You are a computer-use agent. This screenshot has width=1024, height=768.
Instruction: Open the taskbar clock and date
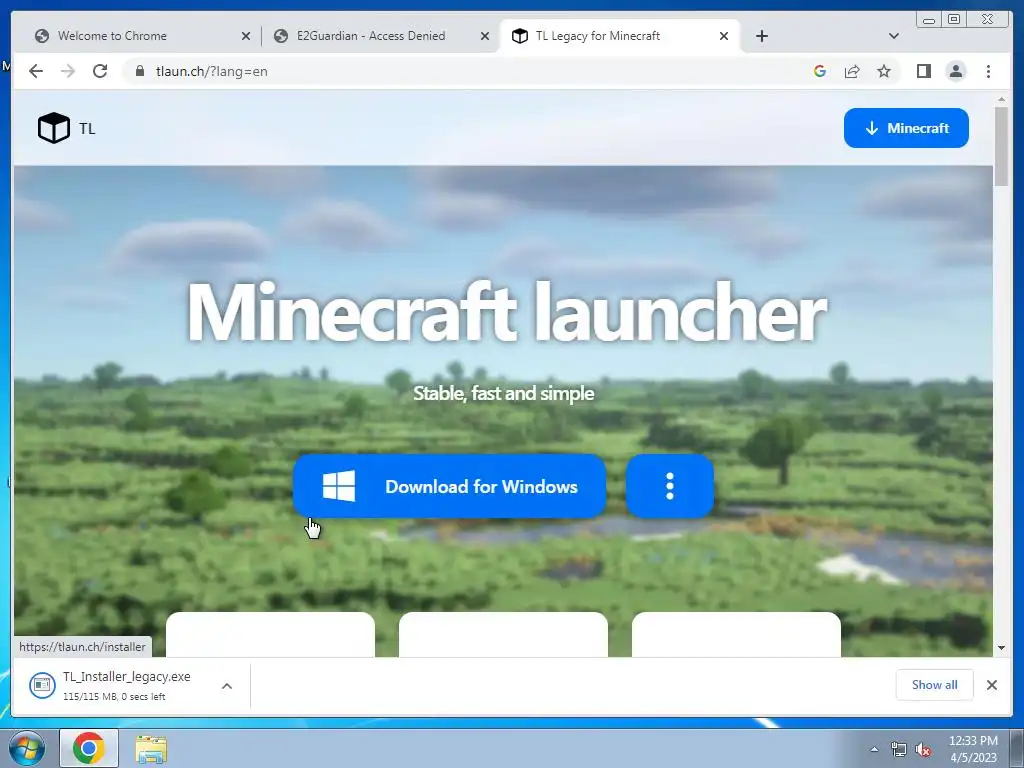point(973,749)
